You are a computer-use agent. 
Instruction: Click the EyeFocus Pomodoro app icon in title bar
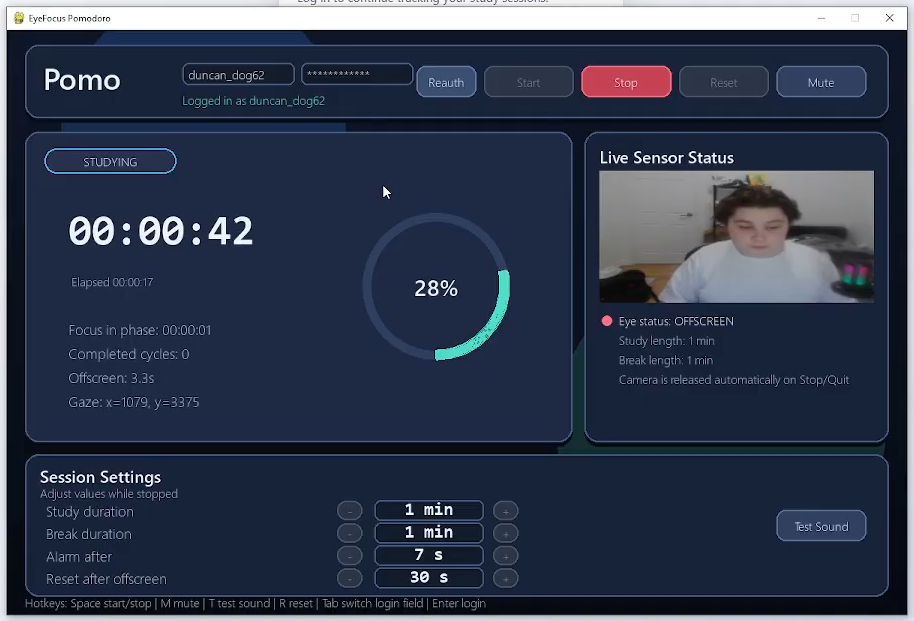(x=19, y=18)
